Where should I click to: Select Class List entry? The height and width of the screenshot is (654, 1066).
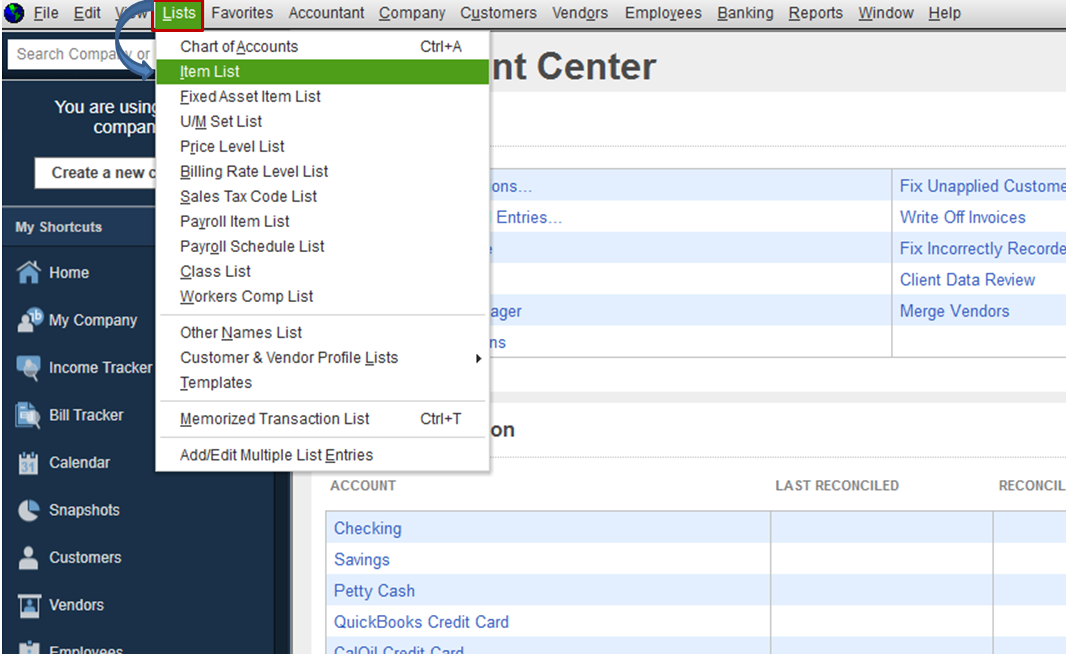pos(322,271)
